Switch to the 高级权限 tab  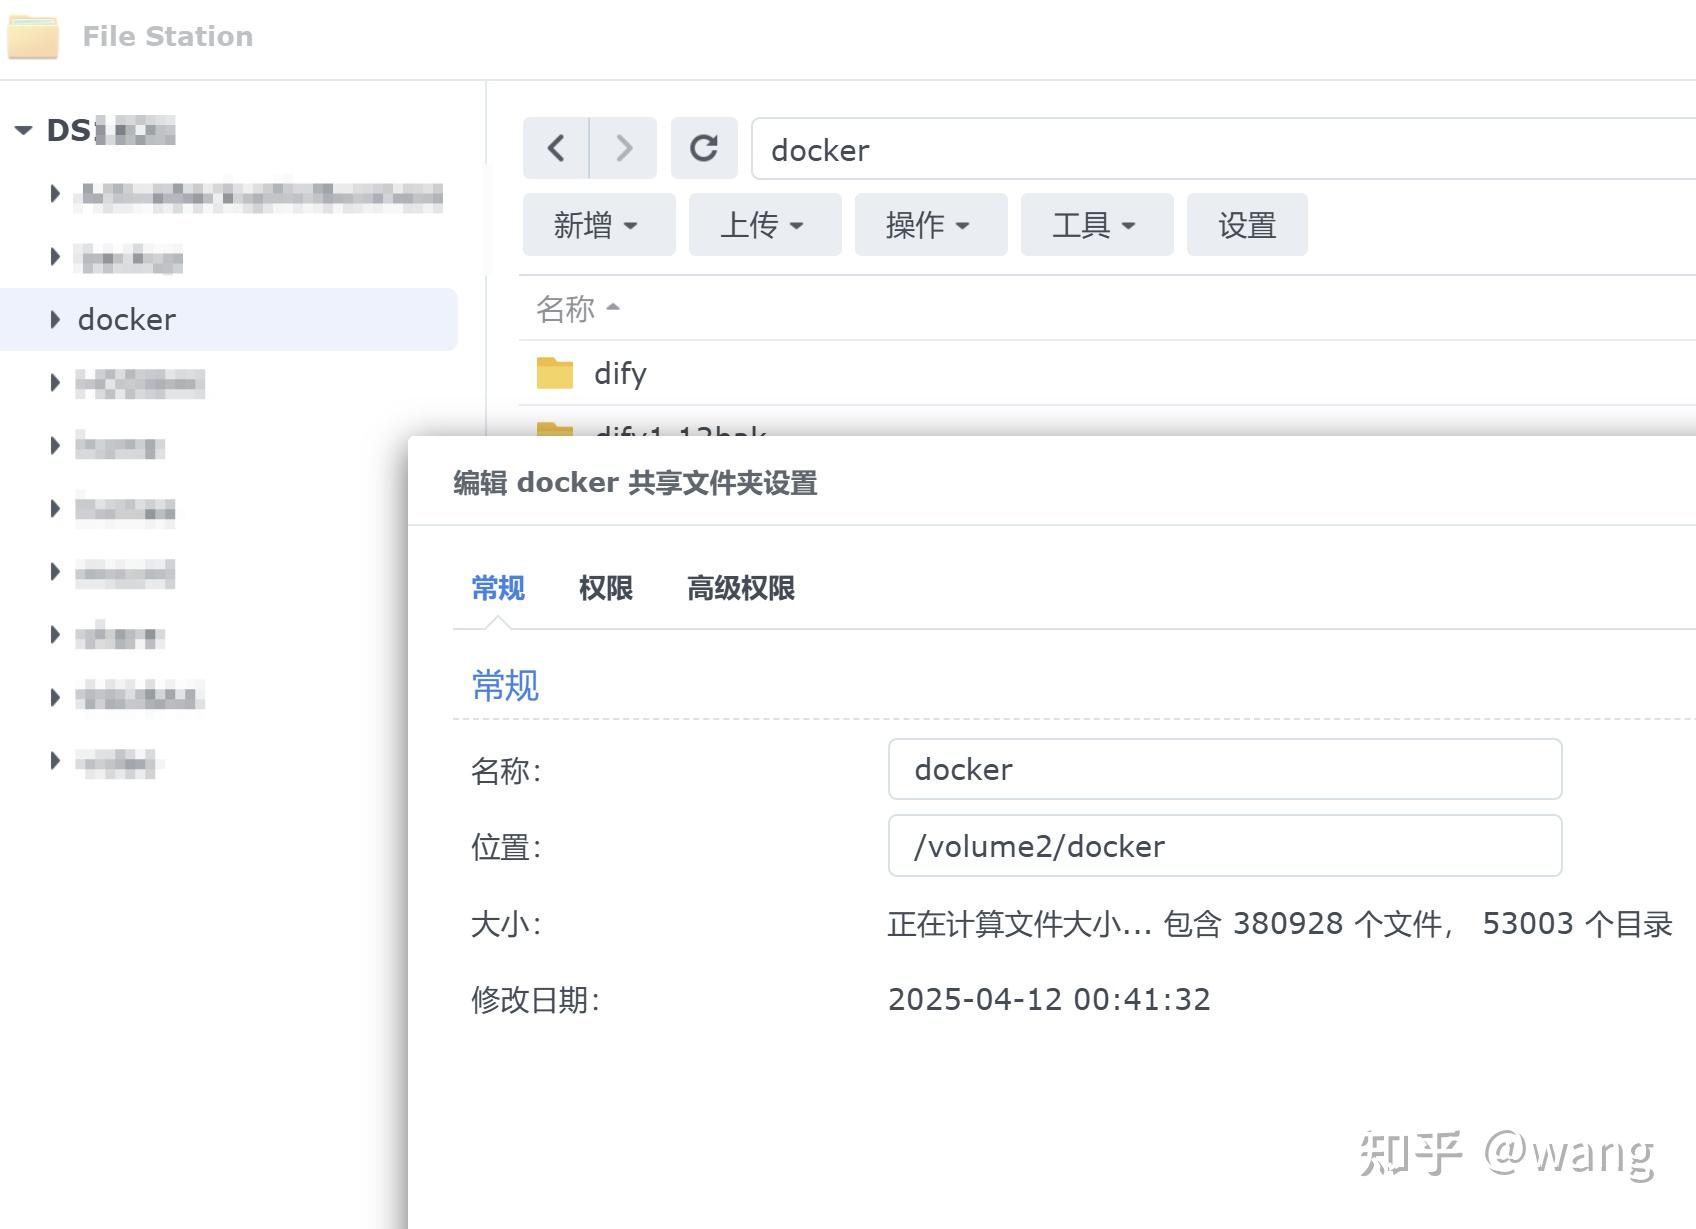point(740,588)
